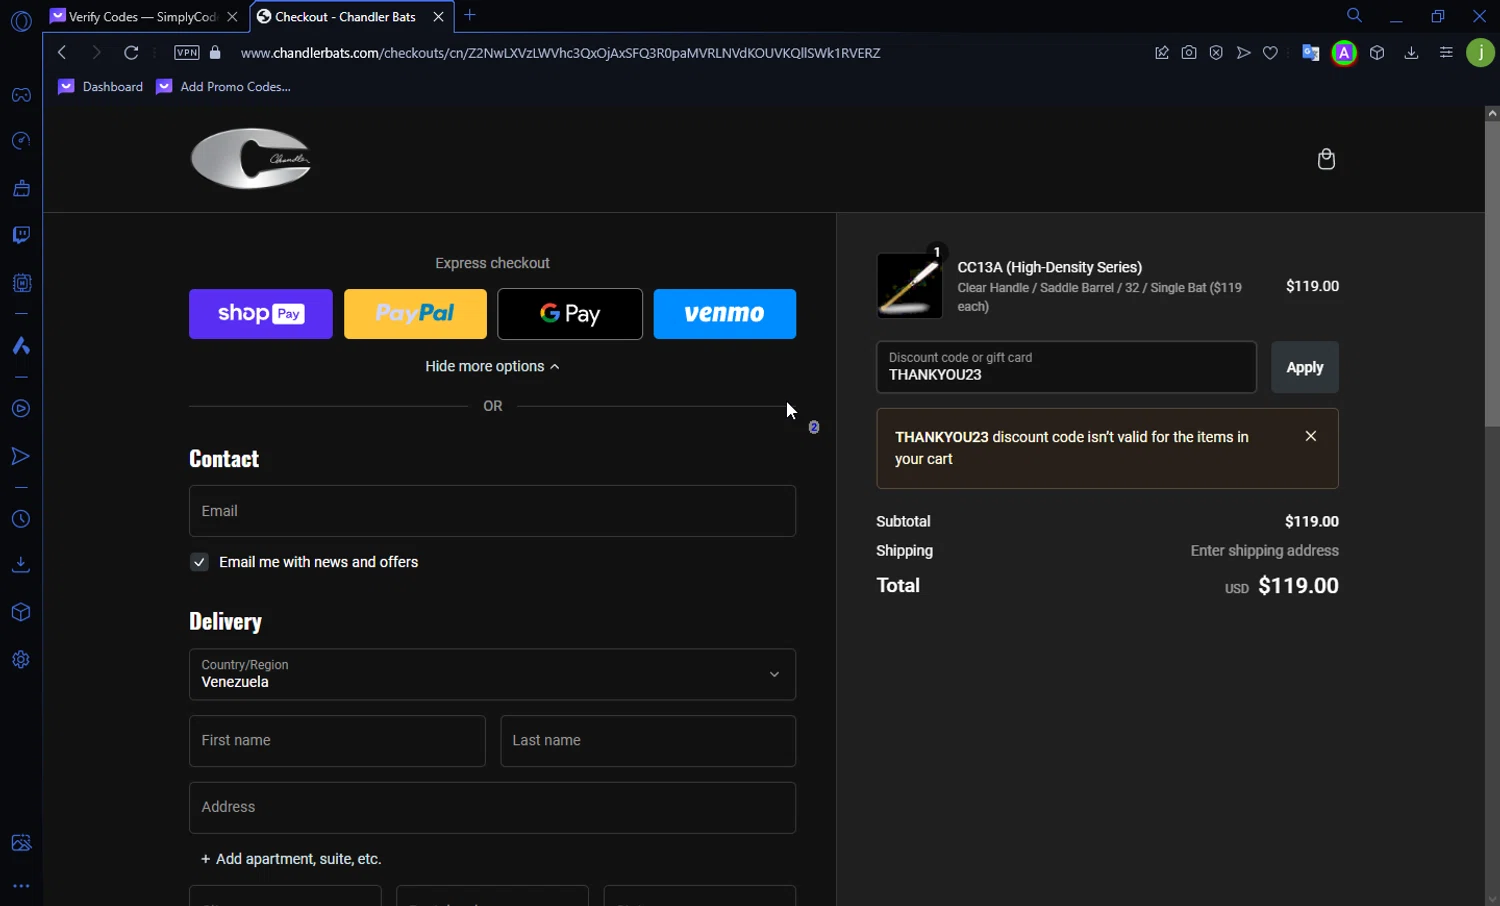The width and height of the screenshot is (1500, 906).
Task: Click the Chandler Bats logo
Action: point(251,158)
